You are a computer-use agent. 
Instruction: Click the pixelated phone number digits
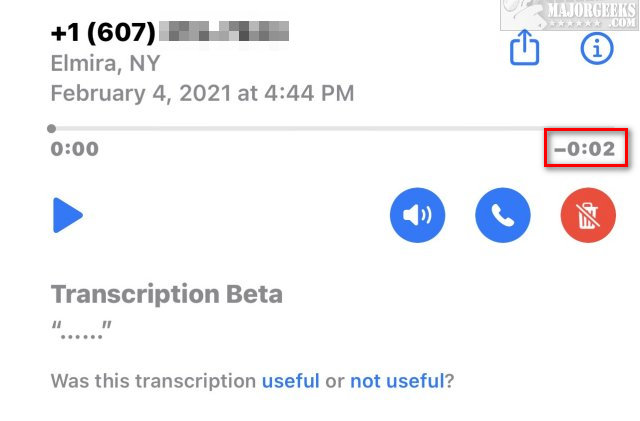point(224,31)
